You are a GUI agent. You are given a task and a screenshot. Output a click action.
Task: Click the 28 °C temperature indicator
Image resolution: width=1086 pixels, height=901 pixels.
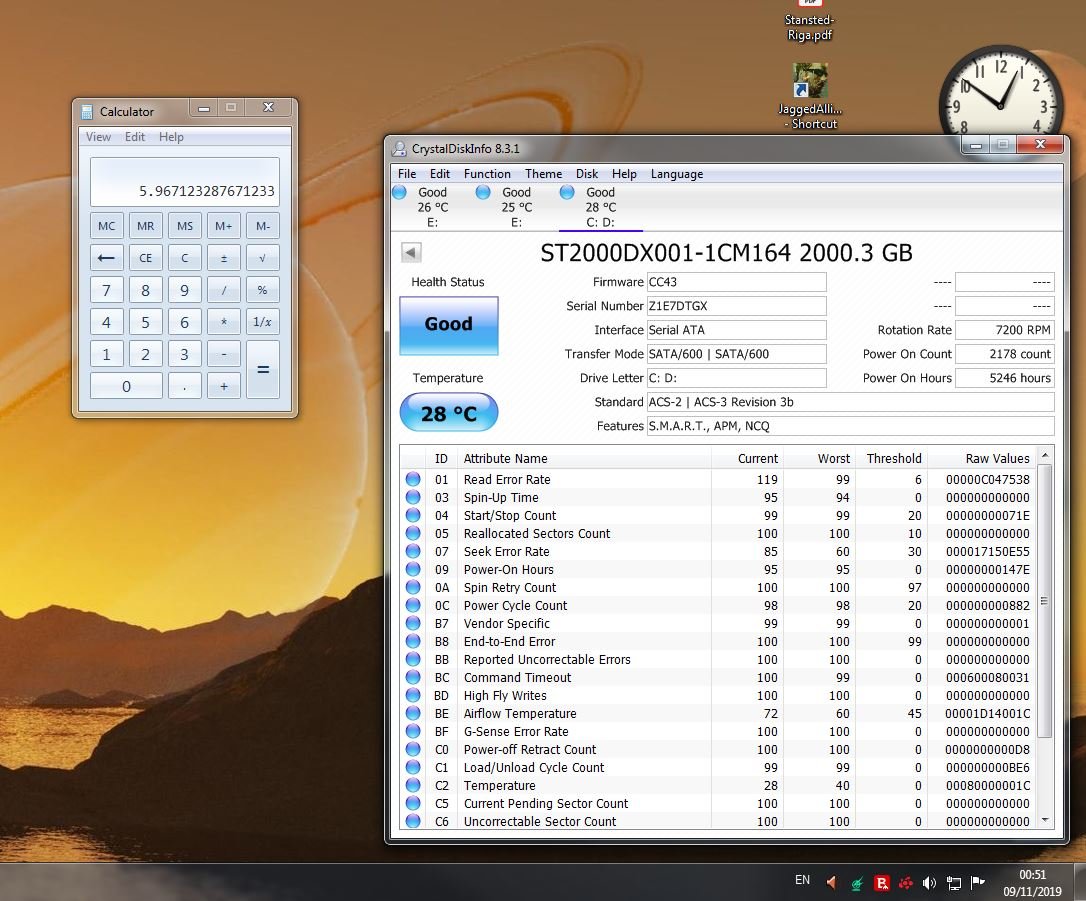pos(448,413)
